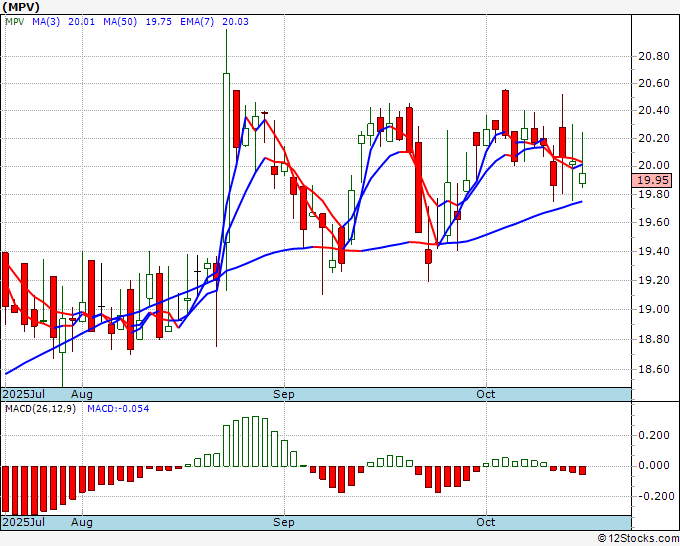Screen dimensions: 680x546
Task: Click the 19.60 price axis label
Action: [x=654, y=222]
